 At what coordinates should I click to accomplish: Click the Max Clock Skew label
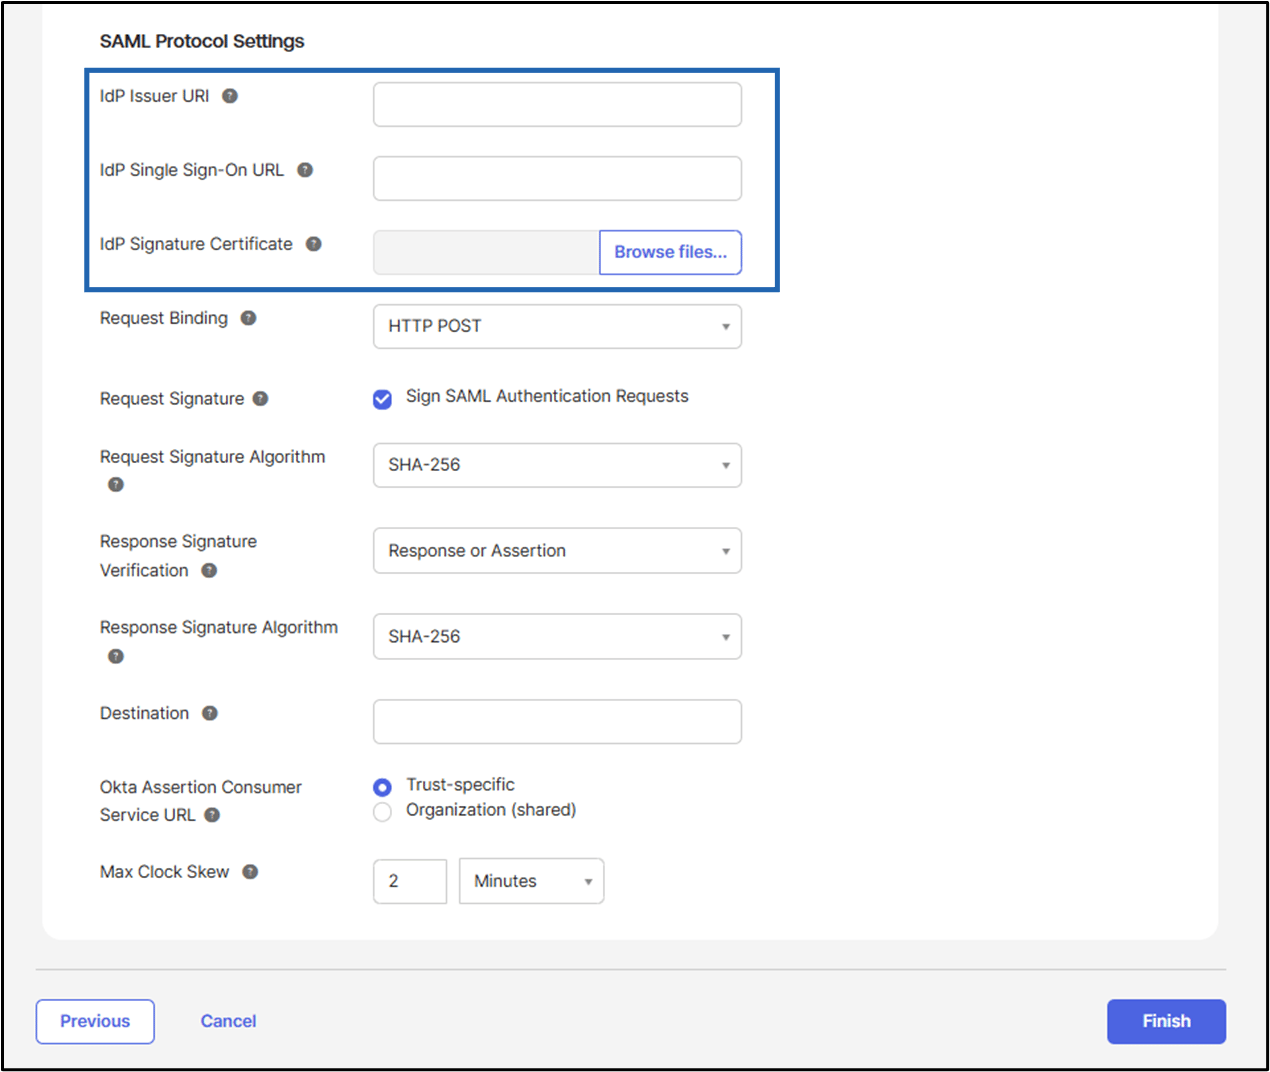tap(164, 872)
